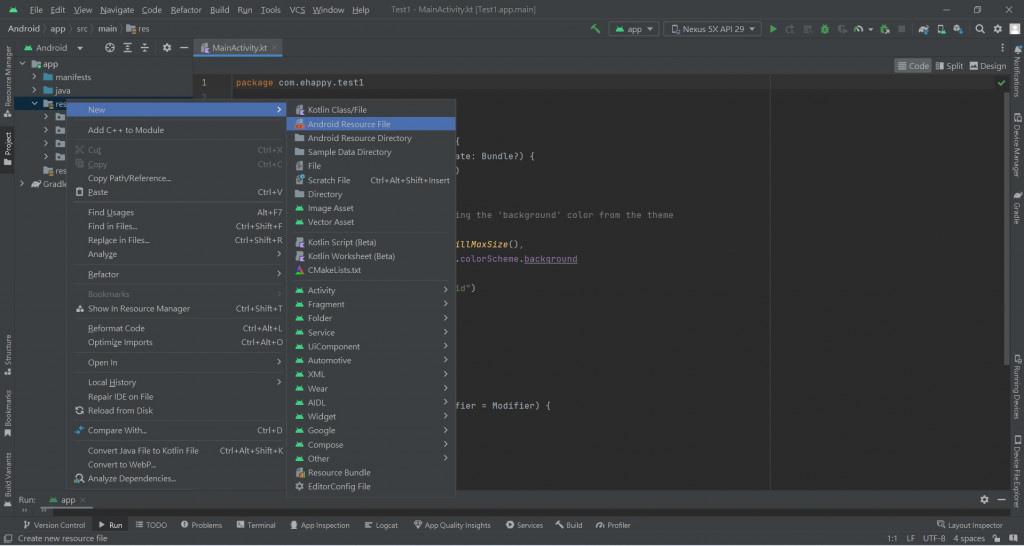
Task: Click the Select Opened File target icon
Action: tap(110, 48)
